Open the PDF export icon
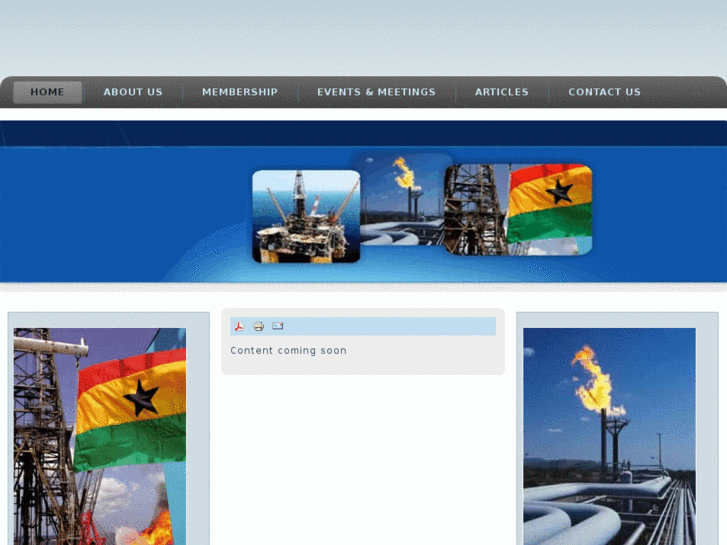Viewport: 727px width, 545px height. pyautogui.click(x=239, y=327)
